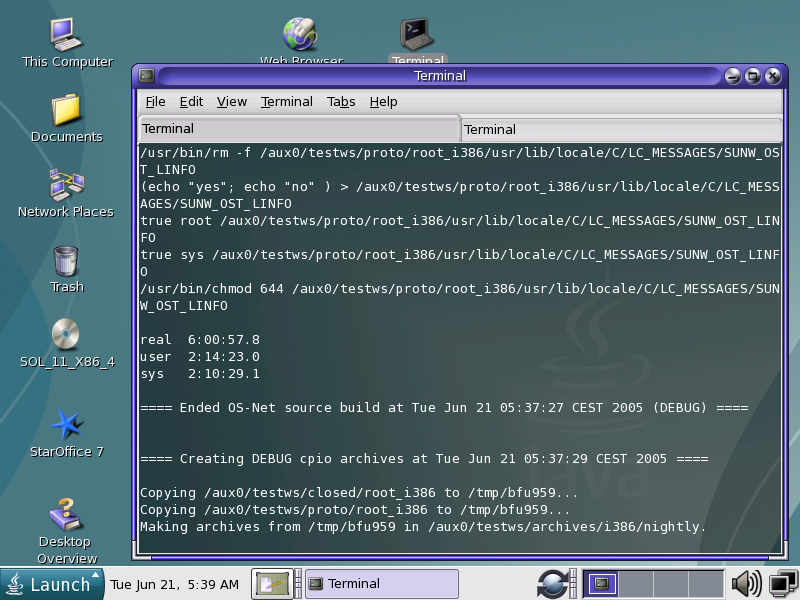Click the 'Ended OS-Net source build' line
800x600 pixels.
(444, 408)
